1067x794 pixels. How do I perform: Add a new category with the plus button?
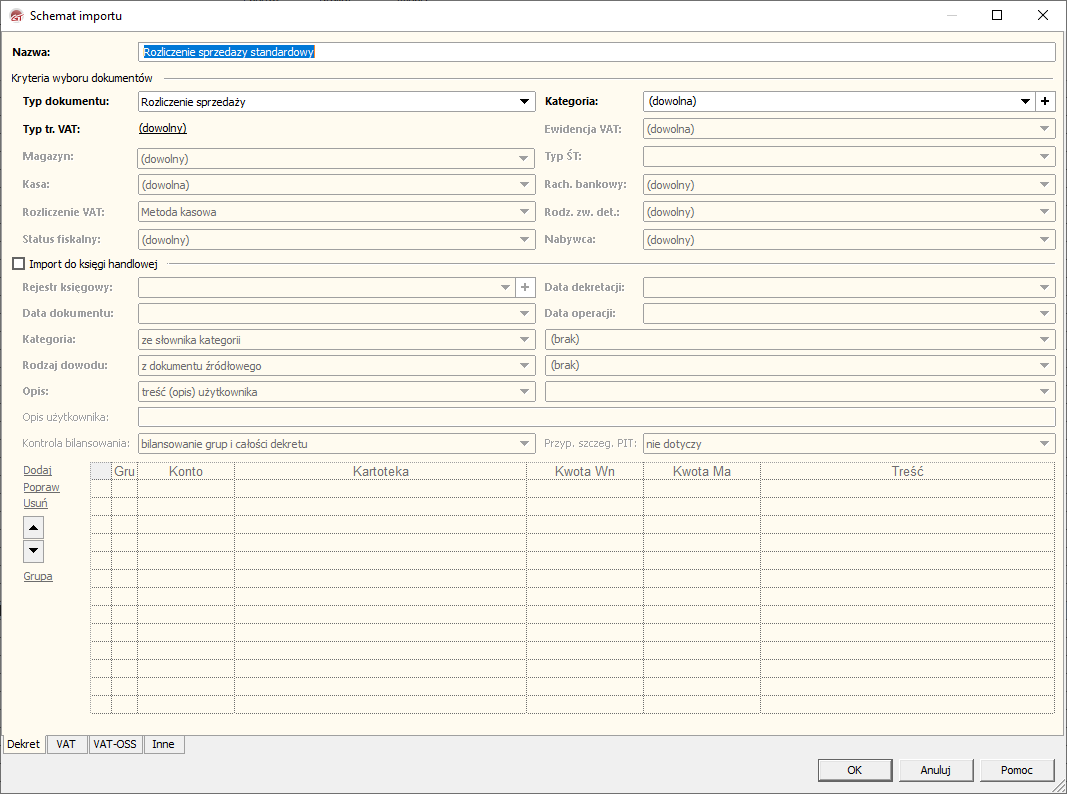click(x=1045, y=101)
